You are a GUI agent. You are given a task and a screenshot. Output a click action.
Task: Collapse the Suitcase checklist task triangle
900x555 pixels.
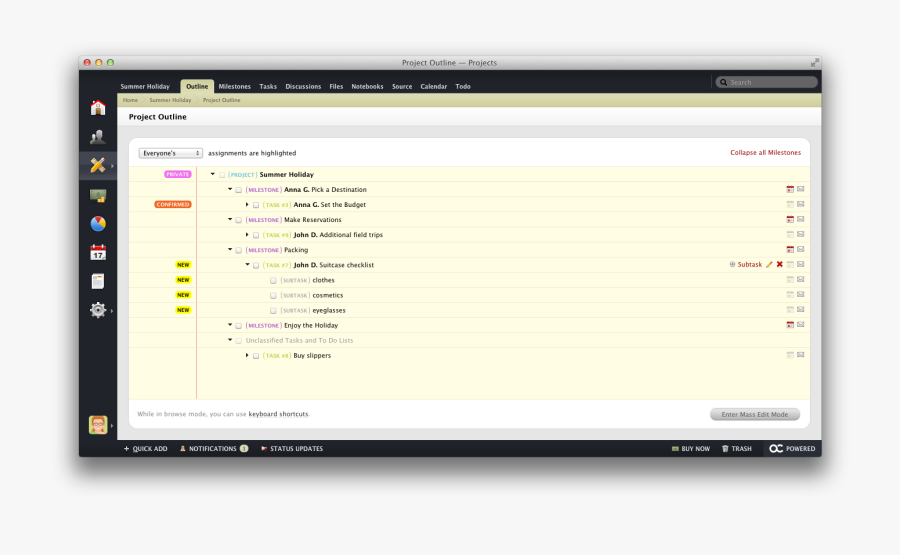(x=247, y=265)
